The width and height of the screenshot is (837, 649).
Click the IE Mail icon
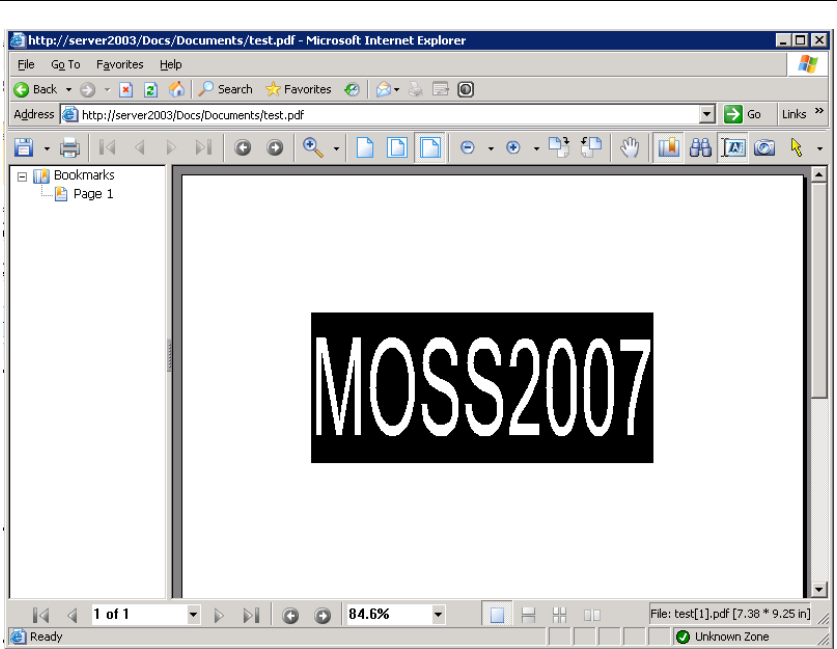click(x=383, y=90)
